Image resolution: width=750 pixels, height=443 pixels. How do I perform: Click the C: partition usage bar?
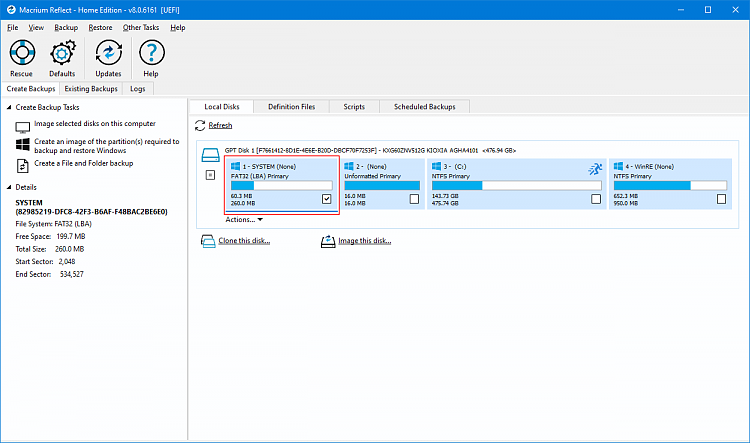pyautogui.click(x=517, y=186)
